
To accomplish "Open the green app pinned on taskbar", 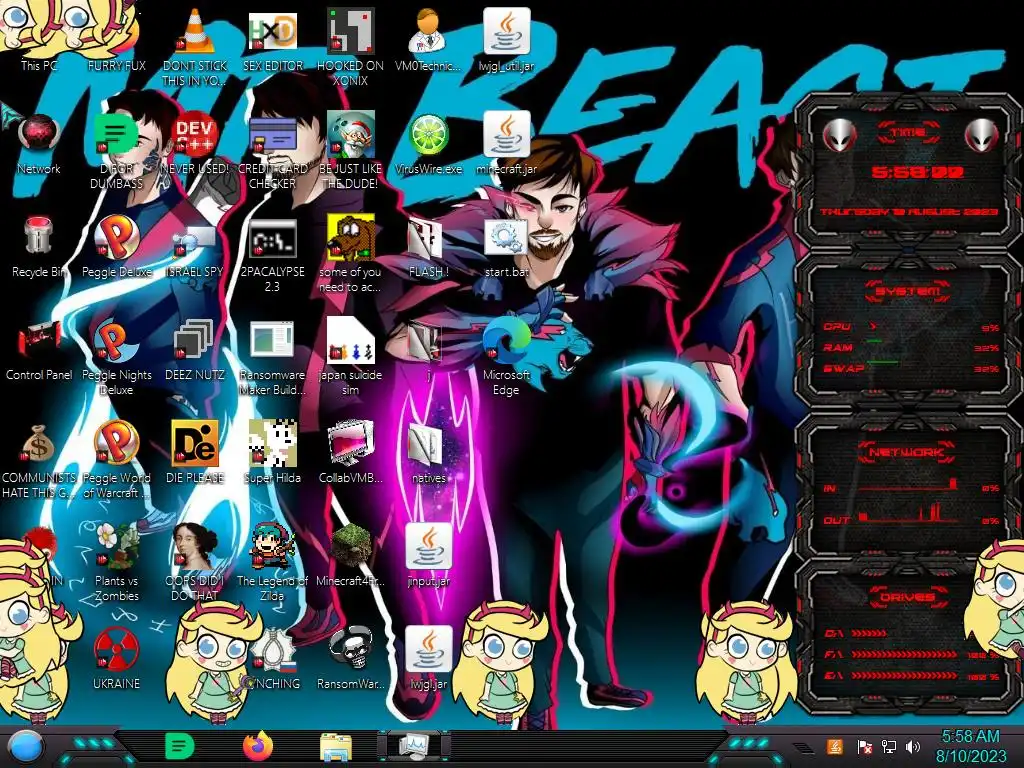I will 179,746.
